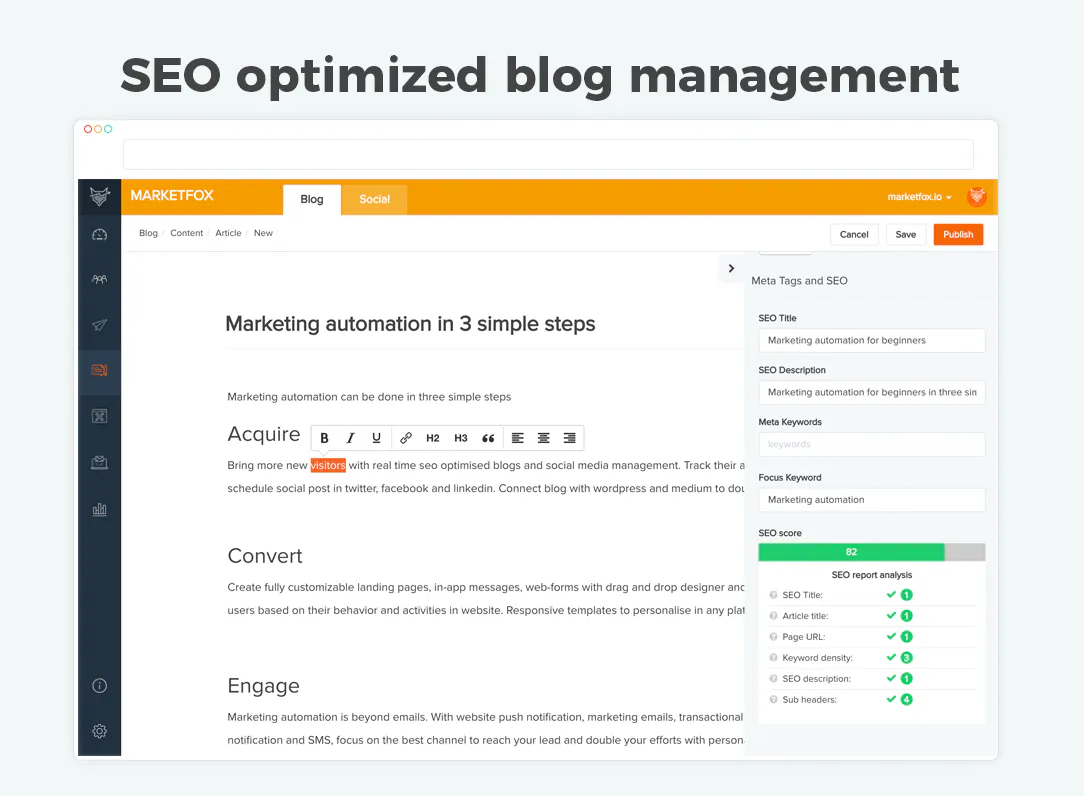Save the article draft
Screen dimensions: 1084x796
coord(906,234)
